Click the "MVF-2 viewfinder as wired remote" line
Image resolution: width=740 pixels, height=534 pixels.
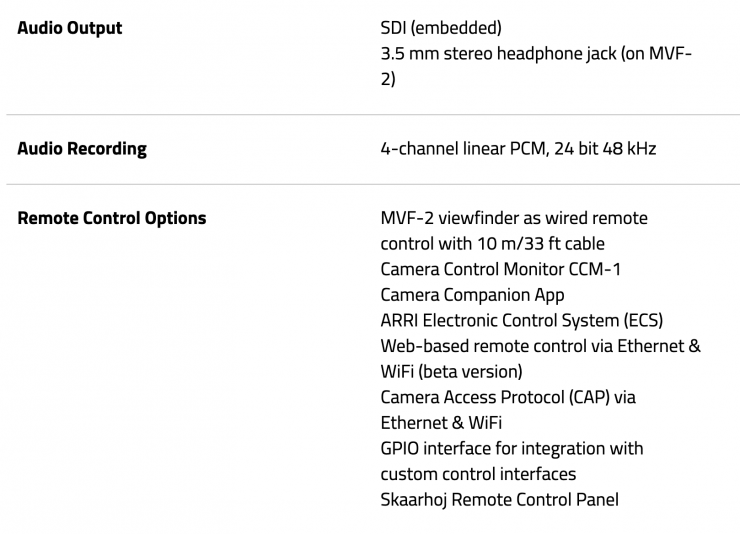(514, 218)
